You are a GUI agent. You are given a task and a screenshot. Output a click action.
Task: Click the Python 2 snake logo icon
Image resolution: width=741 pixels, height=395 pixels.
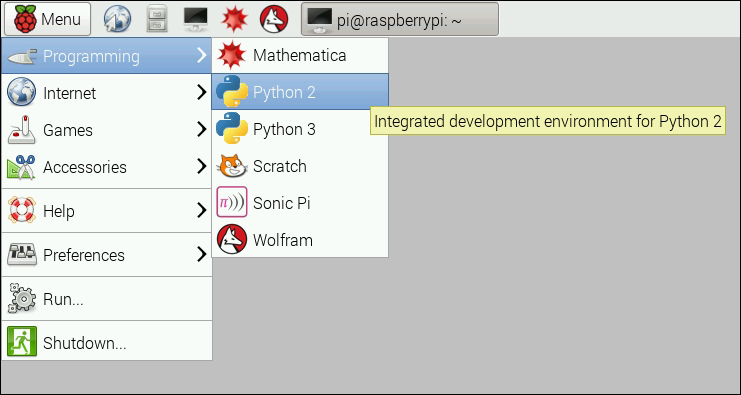[232, 92]
